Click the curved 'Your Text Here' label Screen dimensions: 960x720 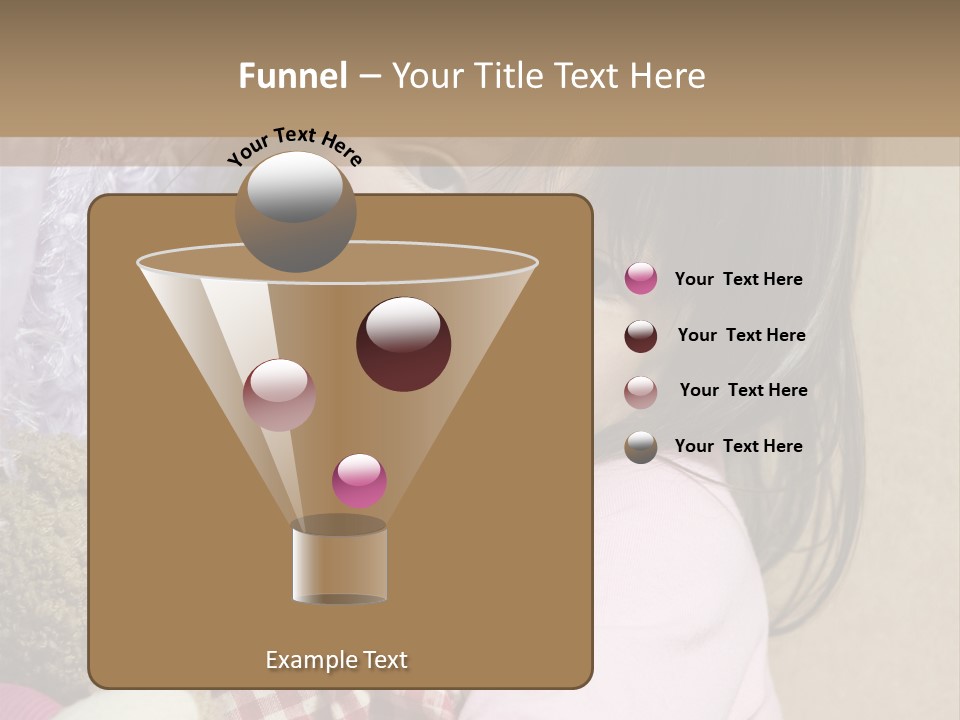(x=294, y=145)
